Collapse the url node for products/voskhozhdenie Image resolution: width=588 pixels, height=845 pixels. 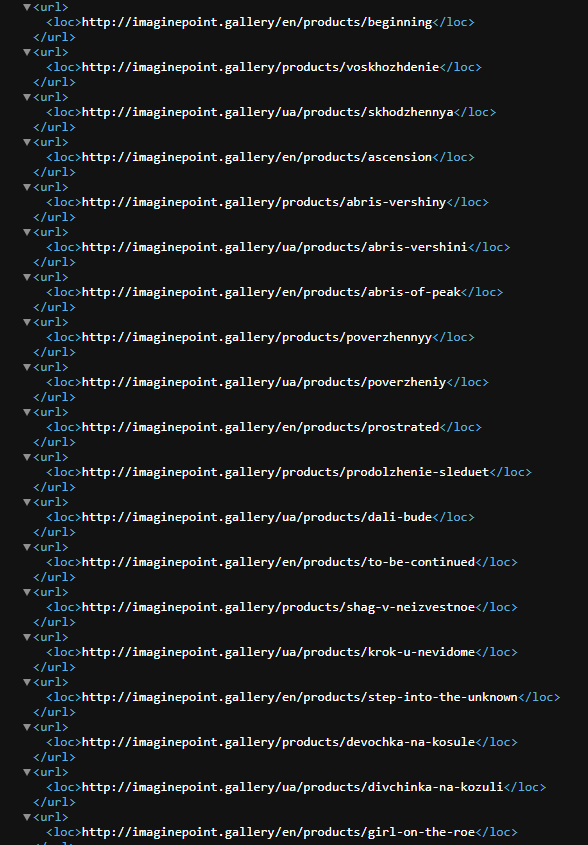27,52
